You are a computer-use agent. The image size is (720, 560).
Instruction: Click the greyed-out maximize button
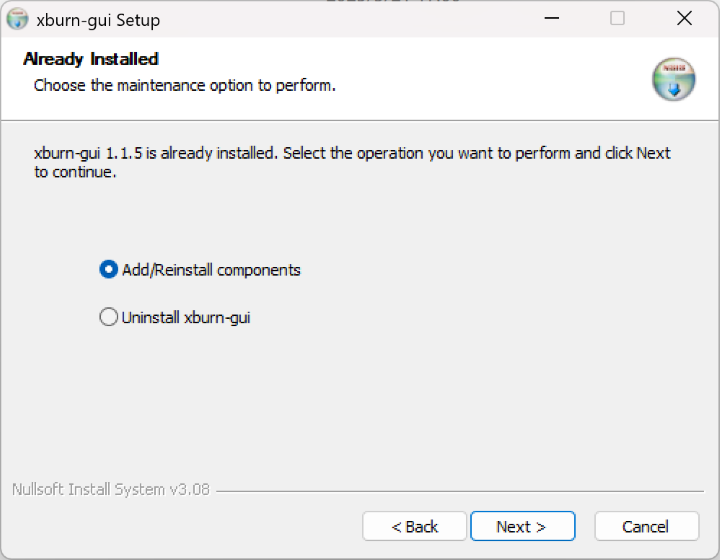(617, 18)
